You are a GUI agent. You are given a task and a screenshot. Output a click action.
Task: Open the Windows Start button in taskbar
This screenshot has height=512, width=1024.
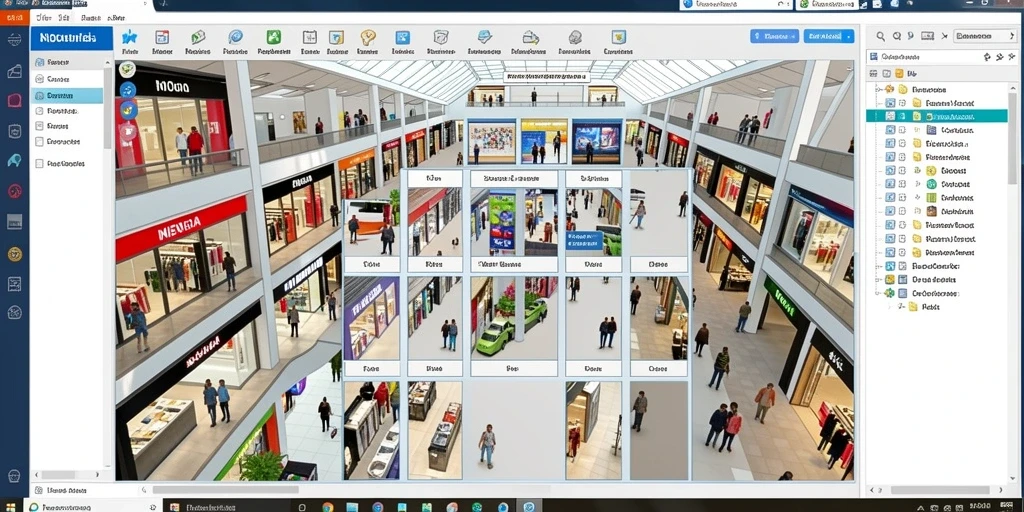[11, 506]
